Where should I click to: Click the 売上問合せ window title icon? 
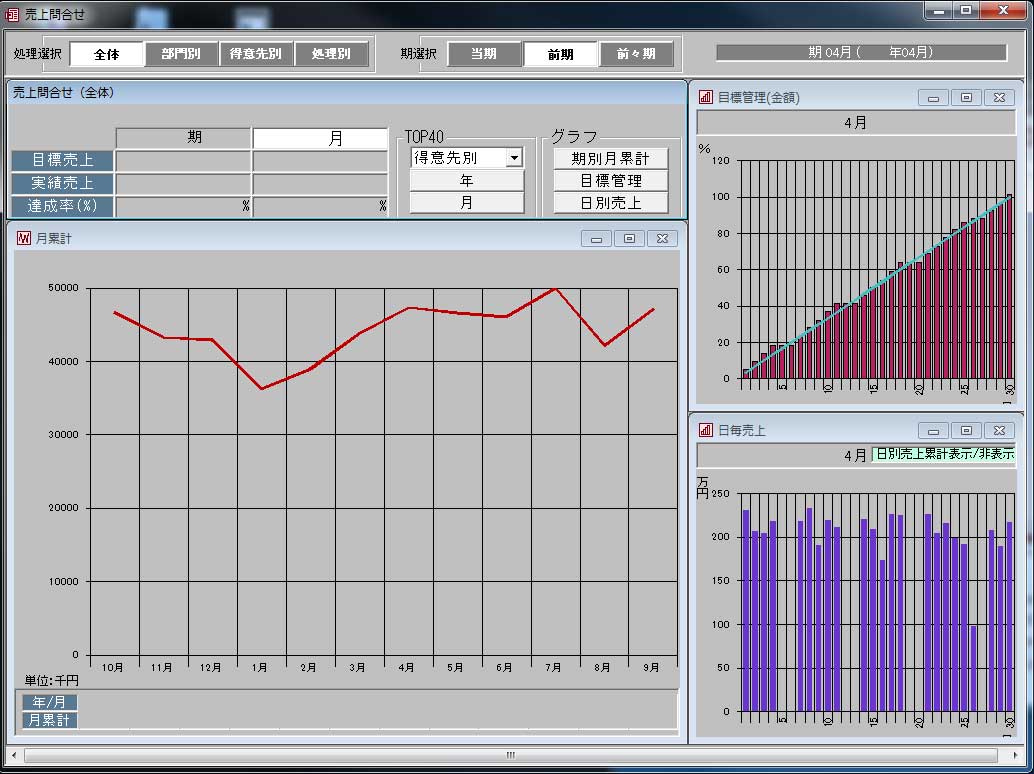pyautogui.click(x=12, y=14)
